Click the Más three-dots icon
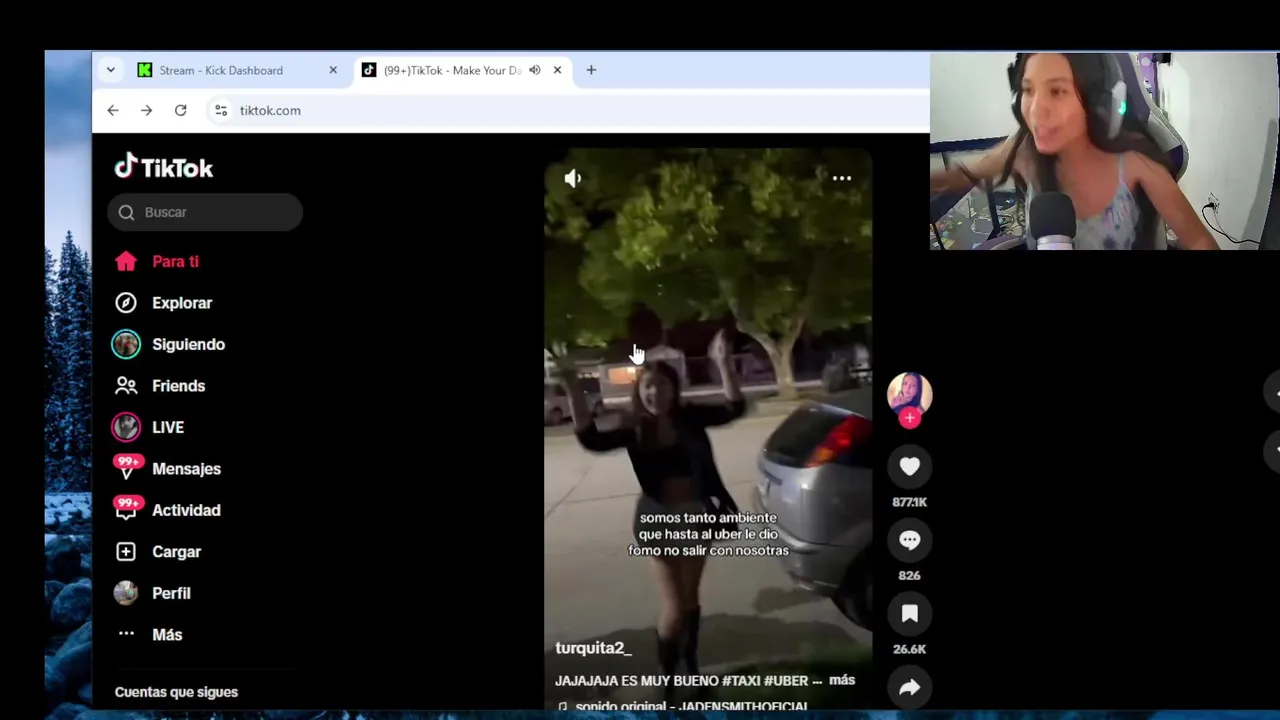Viewport: 1280px width, 720px height. 126,634
